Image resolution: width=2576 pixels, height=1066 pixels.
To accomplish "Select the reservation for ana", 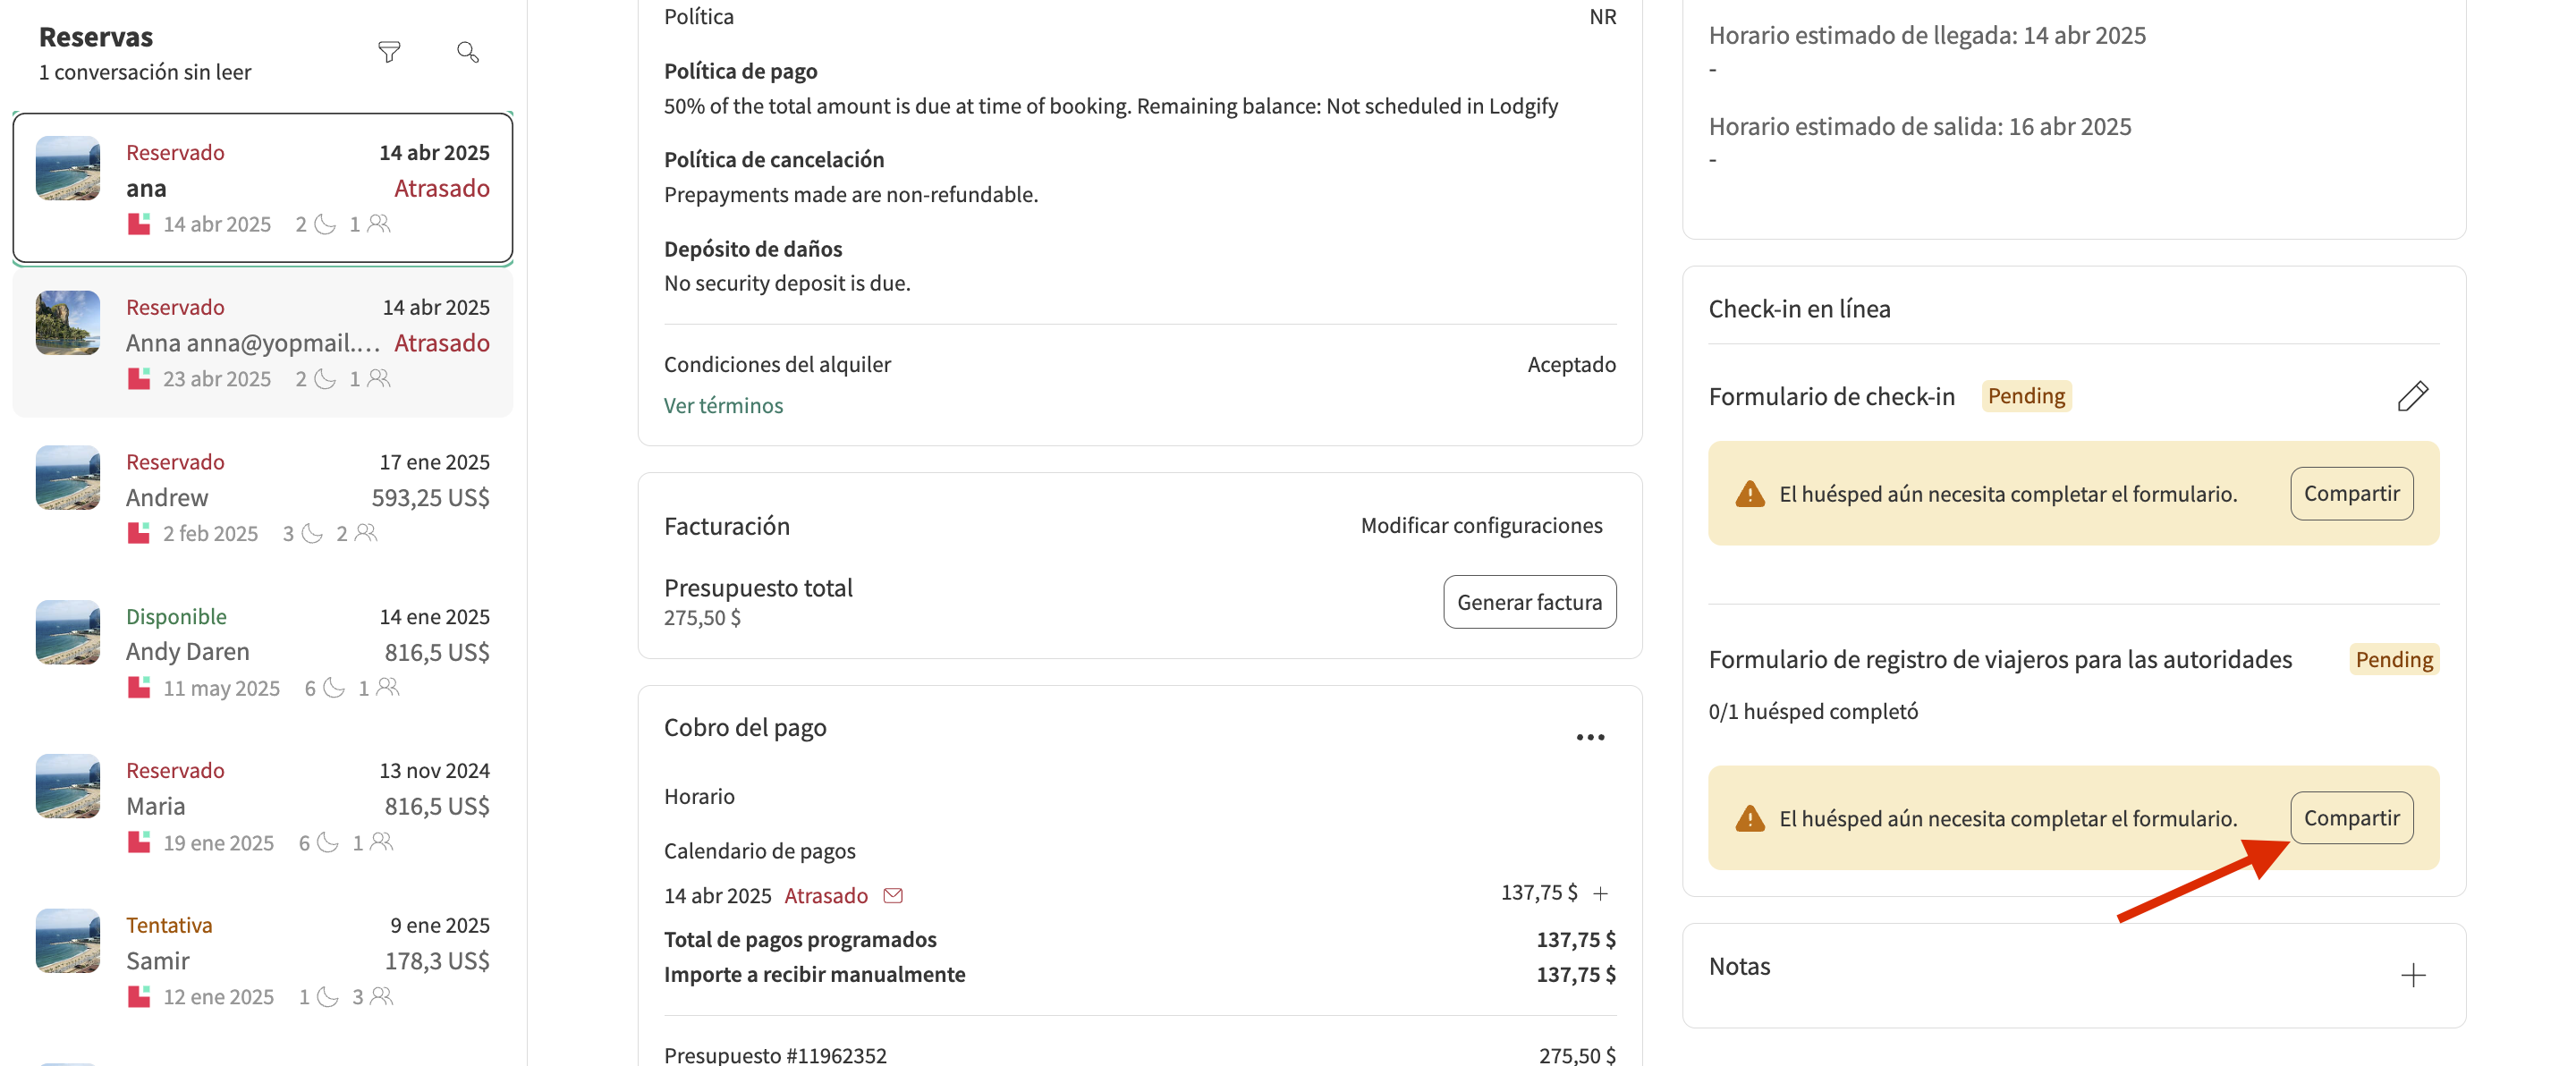I will pyautogui.click(x=262, y=188).
